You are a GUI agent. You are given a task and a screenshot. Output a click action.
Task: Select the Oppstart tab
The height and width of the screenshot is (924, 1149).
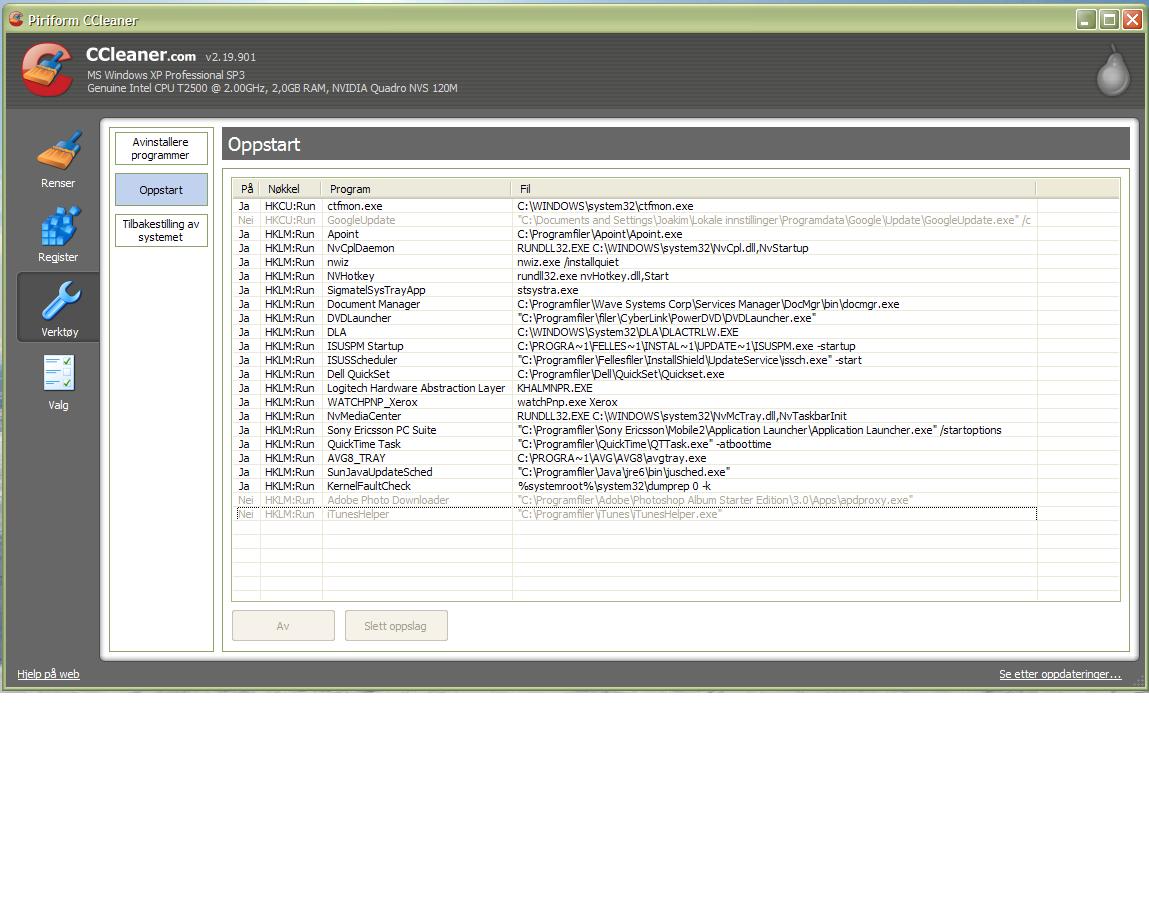[x=161, y=190]
